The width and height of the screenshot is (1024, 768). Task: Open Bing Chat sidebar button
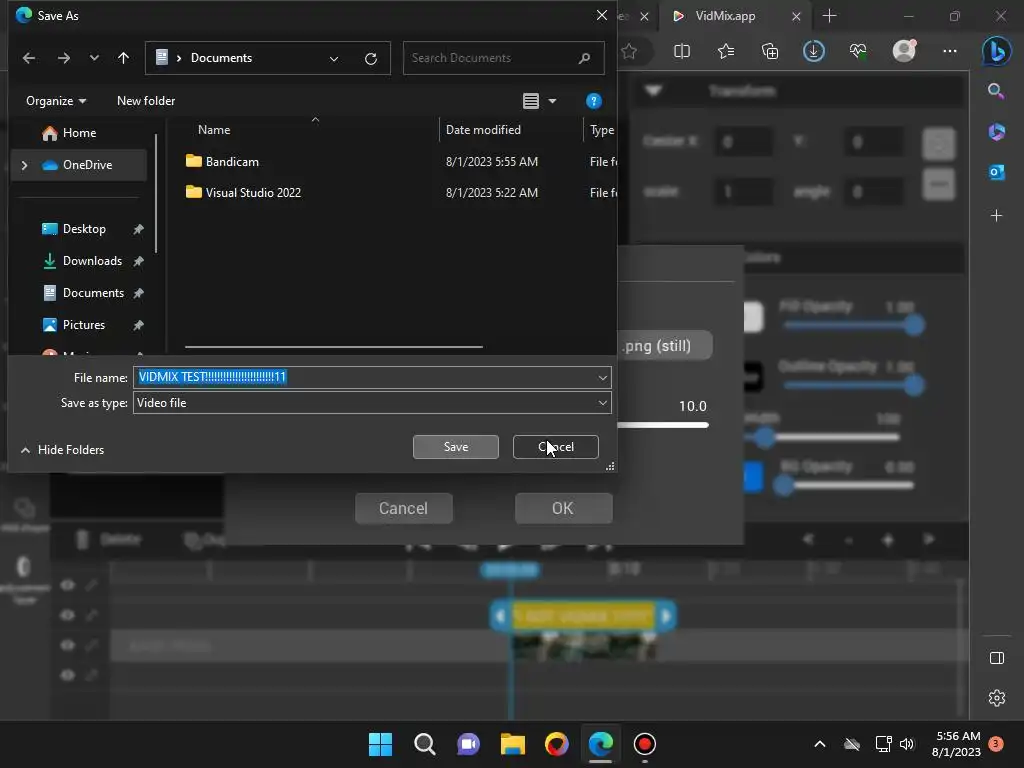[997, 51]
